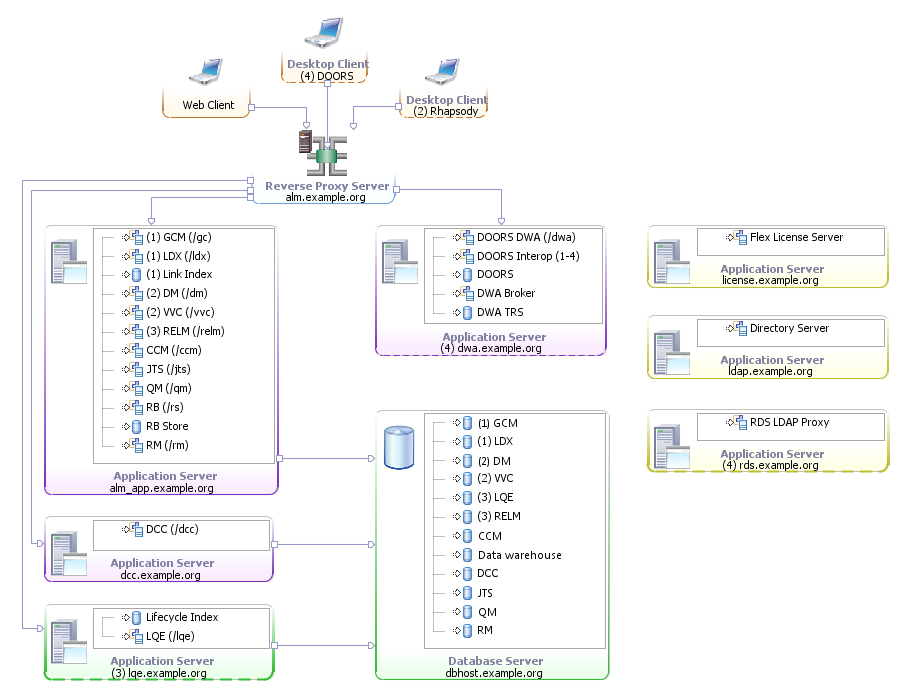The height and width of the screenshot is (691, 900).
Task: Select the (1) GCM database entry
Action: (485, 423)
